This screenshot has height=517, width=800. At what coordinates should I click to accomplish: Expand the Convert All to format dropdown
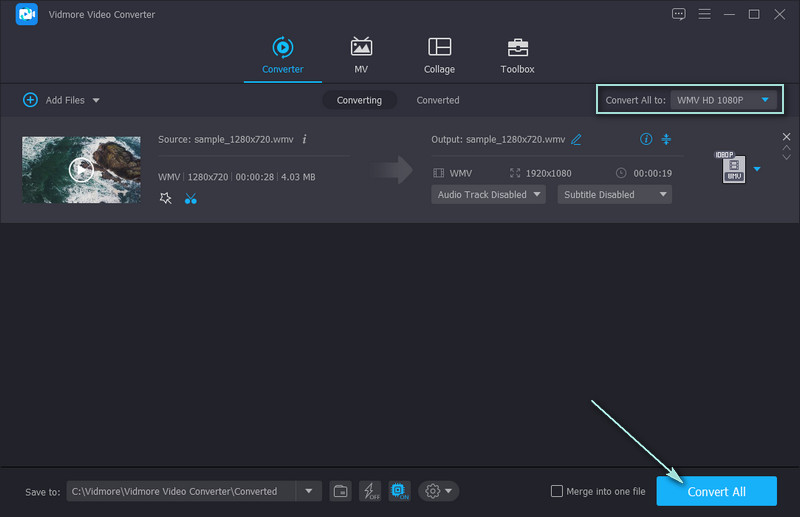[x=725, y=100]
